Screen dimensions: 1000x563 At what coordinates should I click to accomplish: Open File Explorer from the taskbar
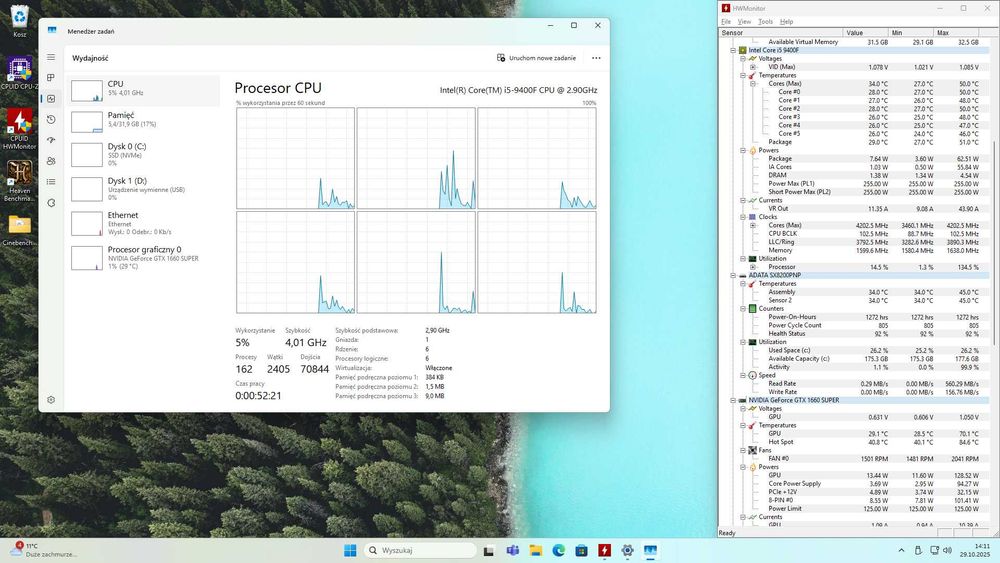pyautogui.click(x=536, y=550)
